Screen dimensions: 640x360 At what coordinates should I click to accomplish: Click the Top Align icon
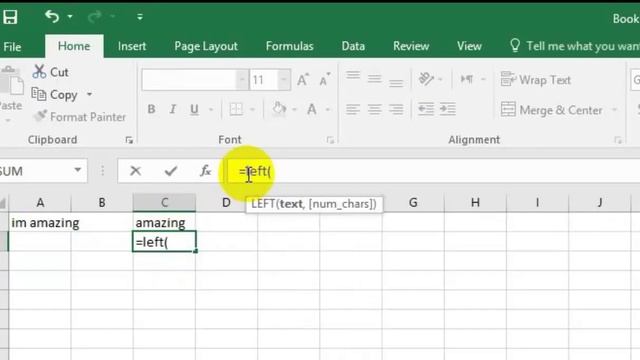pos(353,76)
